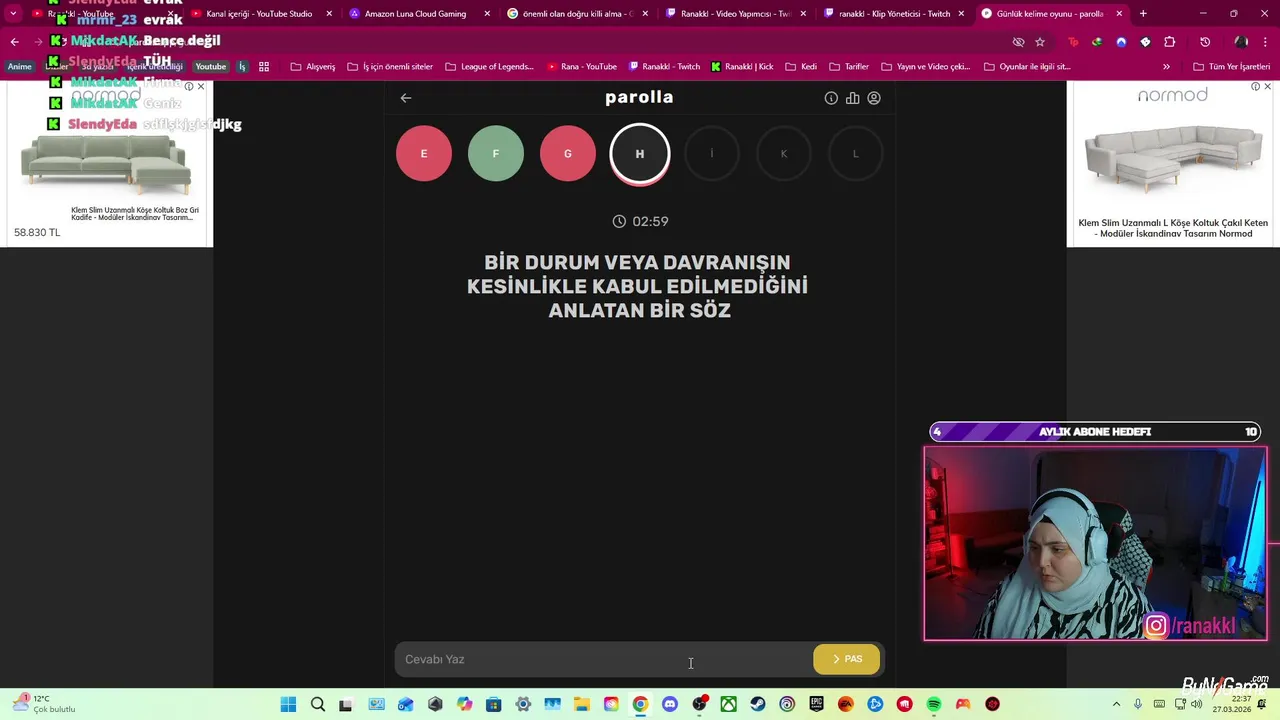Open the apps grid bookmark icon

[264, 67]
